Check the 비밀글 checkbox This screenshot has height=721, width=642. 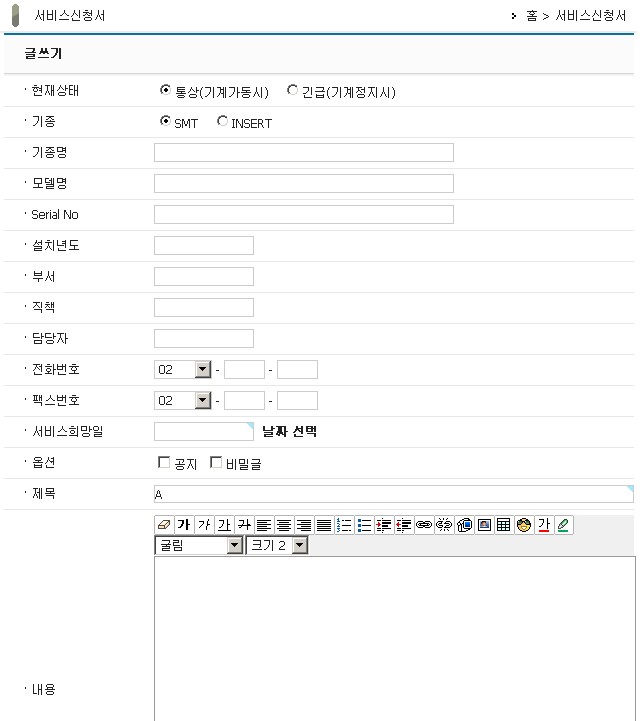216,462
